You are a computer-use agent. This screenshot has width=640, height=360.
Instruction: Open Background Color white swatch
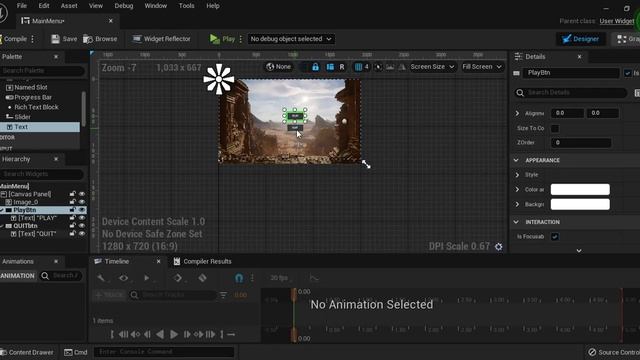pyautogui.click(x=580, y=204)
